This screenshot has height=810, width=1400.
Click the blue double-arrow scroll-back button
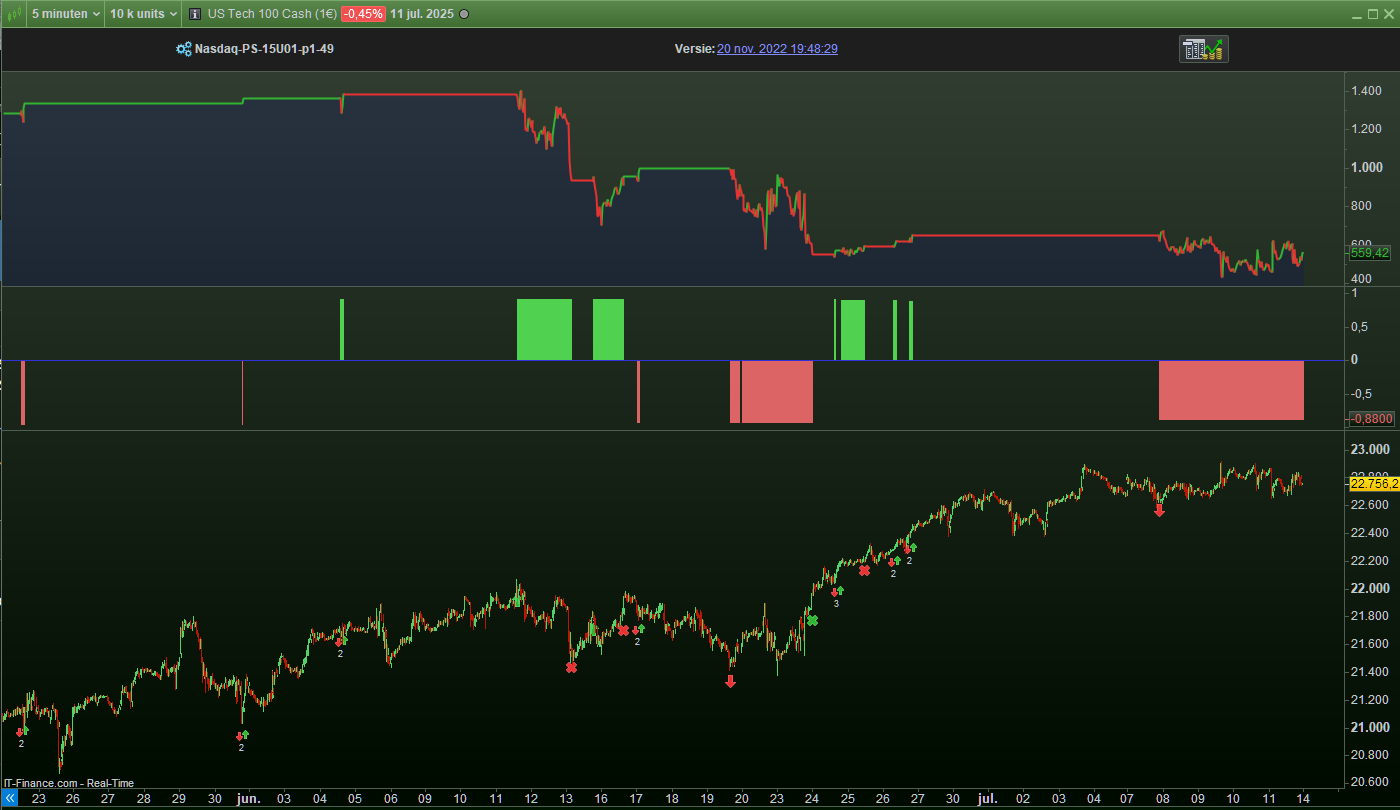tap(9, 799)
